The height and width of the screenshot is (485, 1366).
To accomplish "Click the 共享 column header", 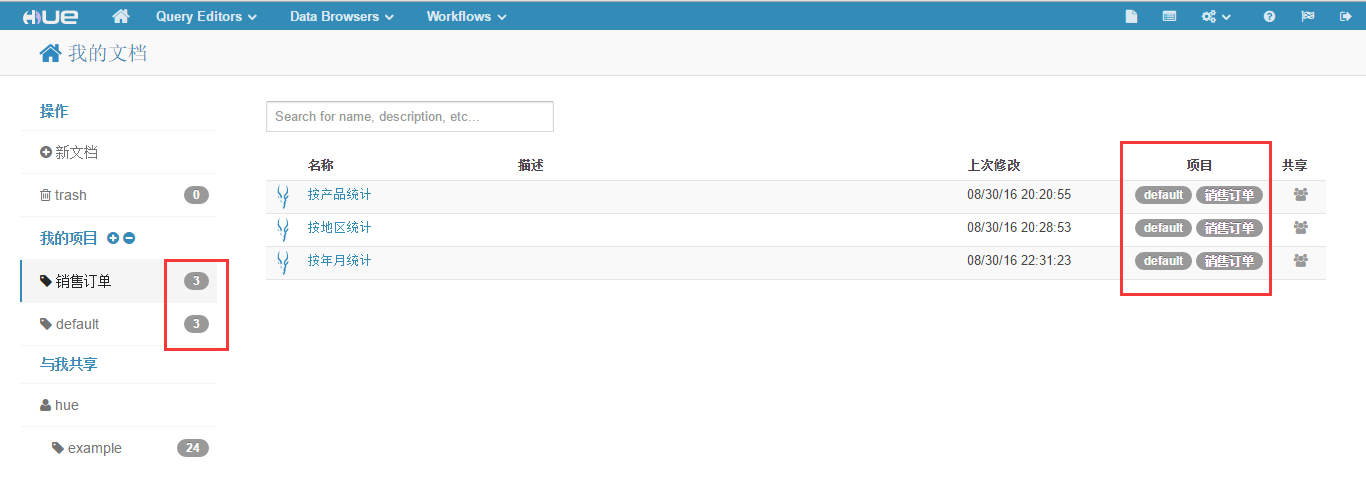I will [x=1294, y=165].
